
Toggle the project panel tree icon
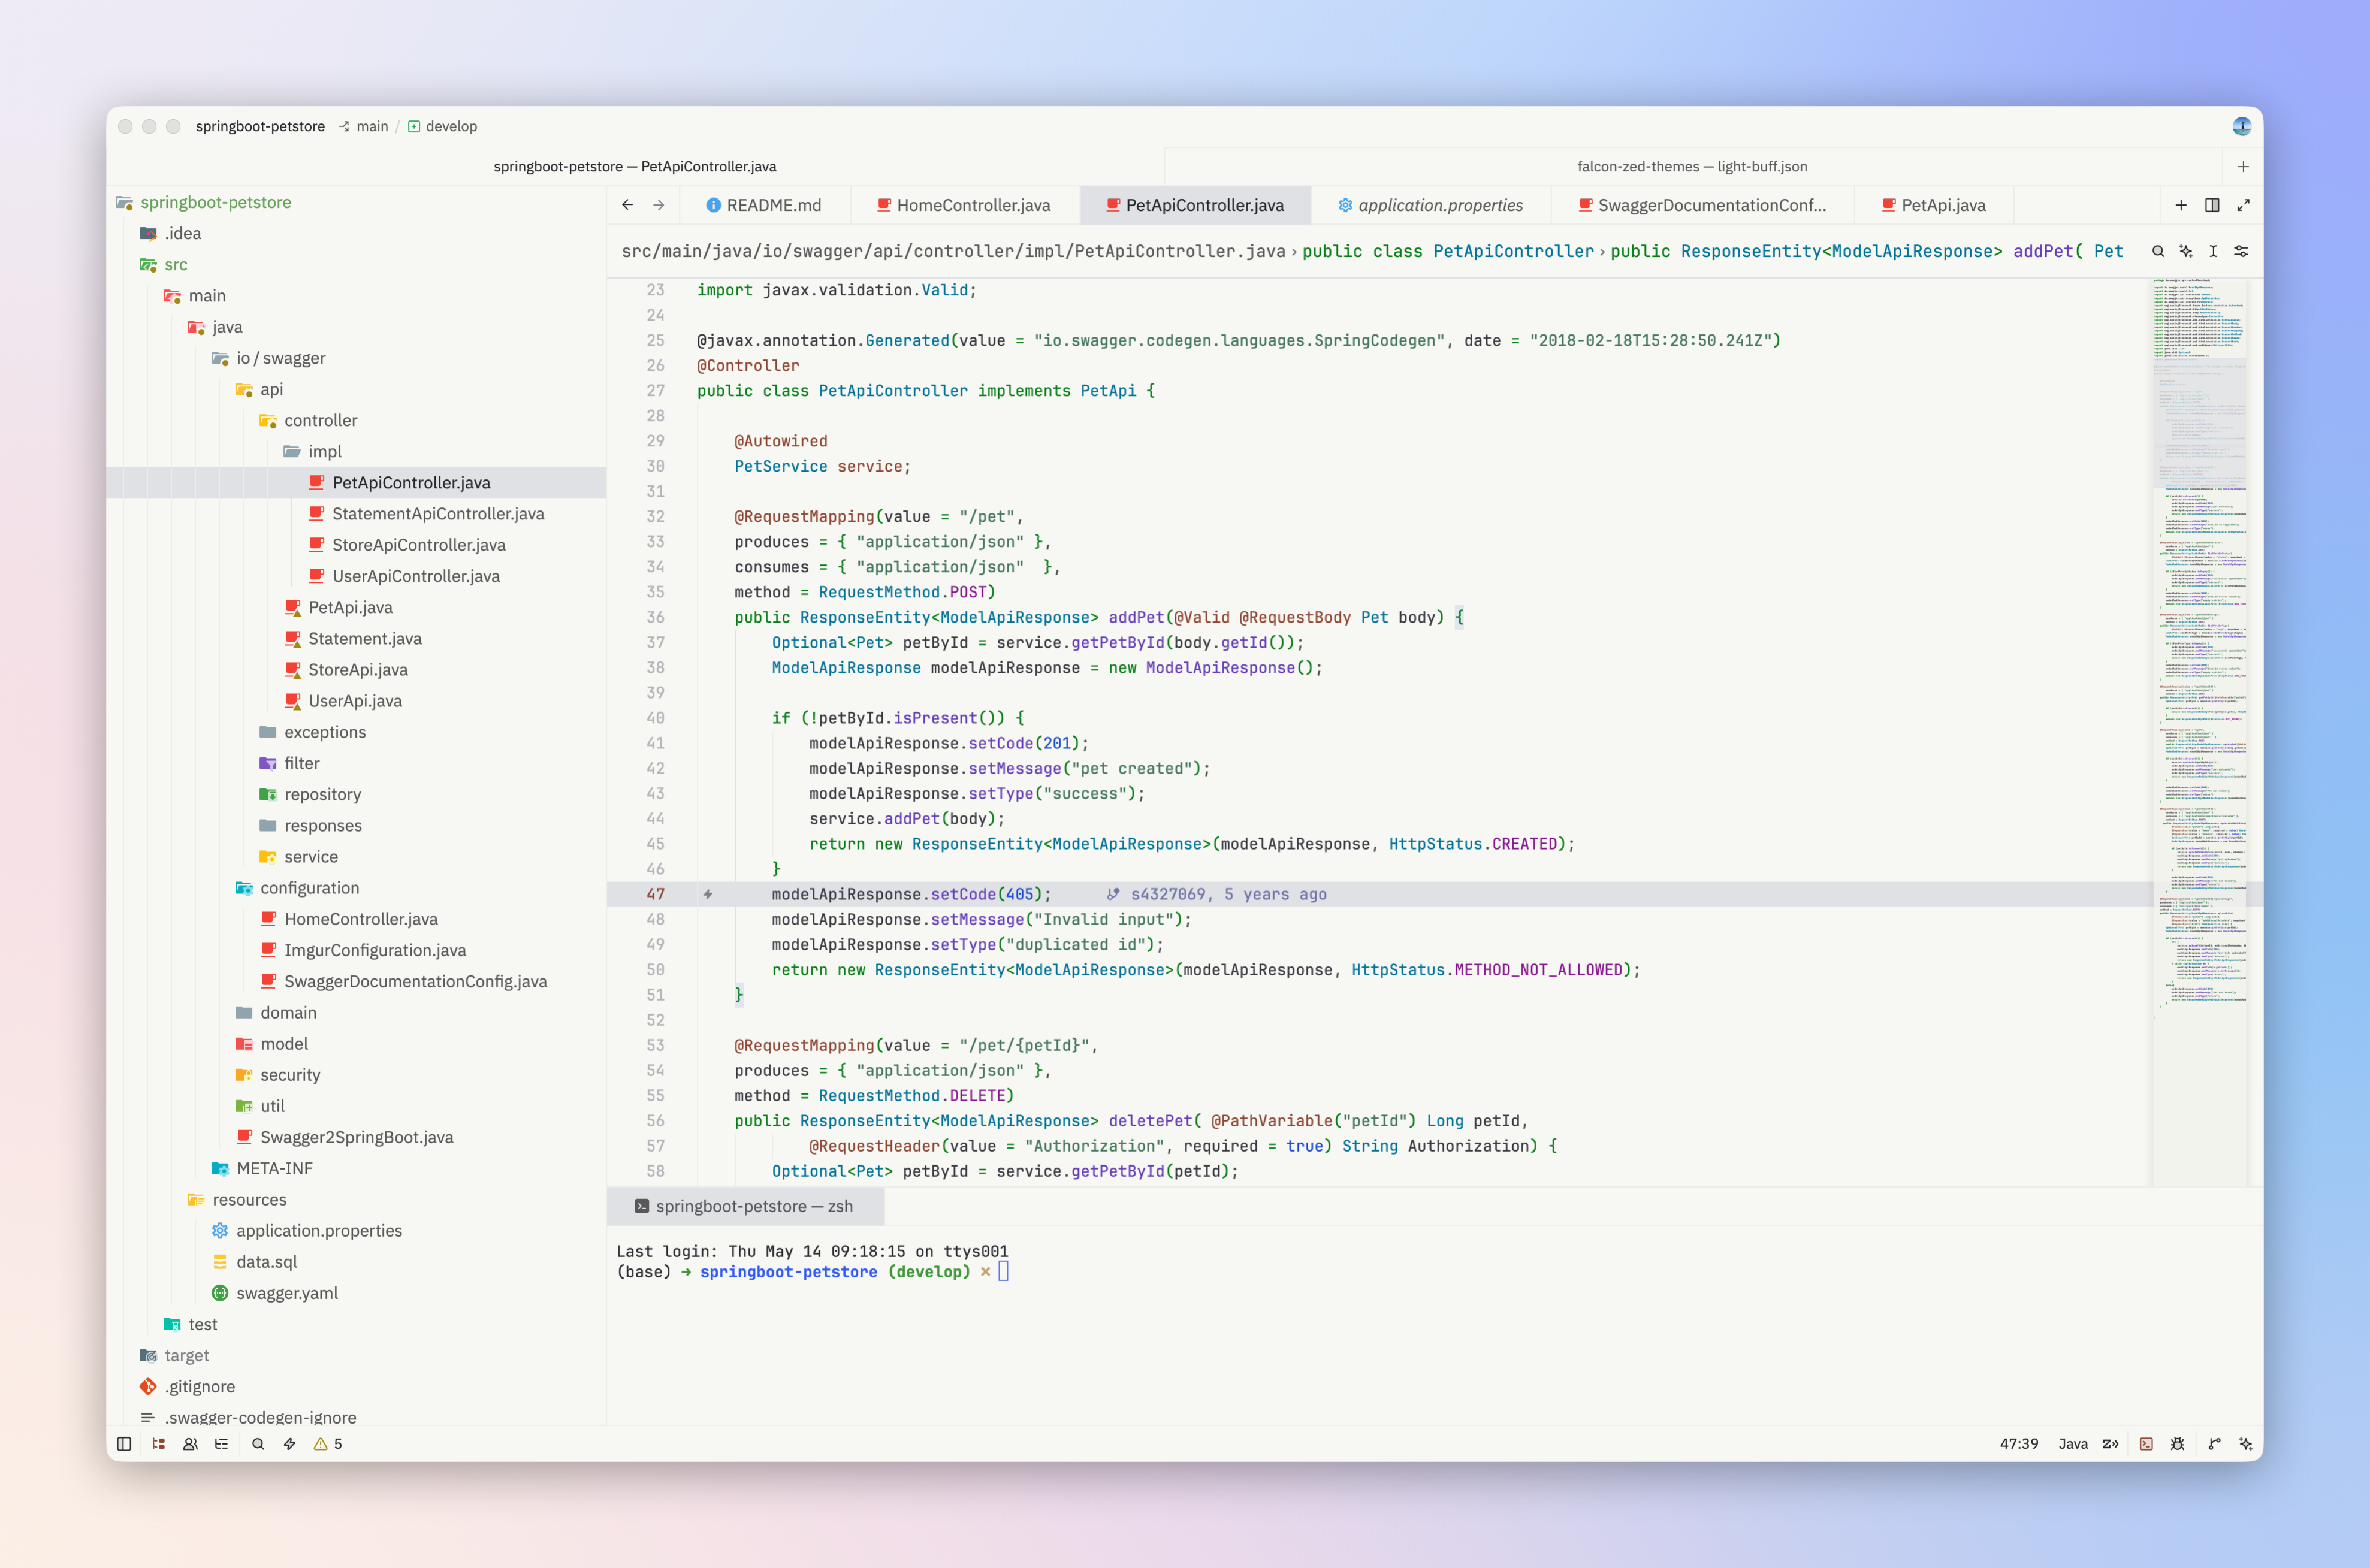click(158, 1444)
